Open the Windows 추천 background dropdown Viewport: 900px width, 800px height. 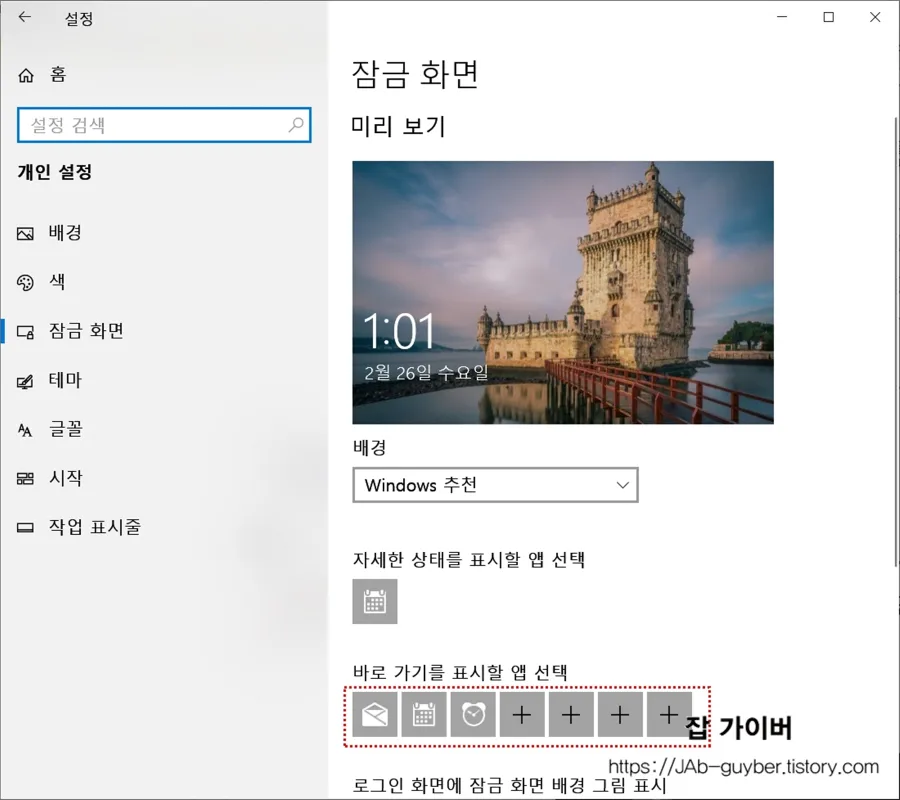click(x=495, y=485)
